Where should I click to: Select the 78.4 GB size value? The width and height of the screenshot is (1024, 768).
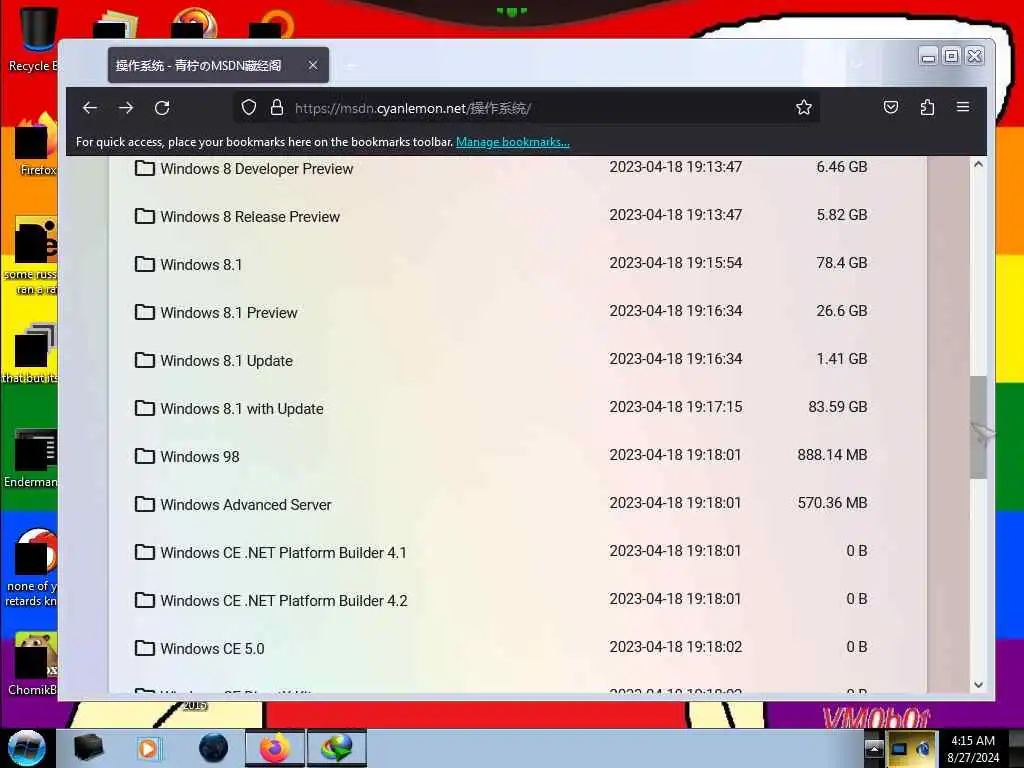842,263
